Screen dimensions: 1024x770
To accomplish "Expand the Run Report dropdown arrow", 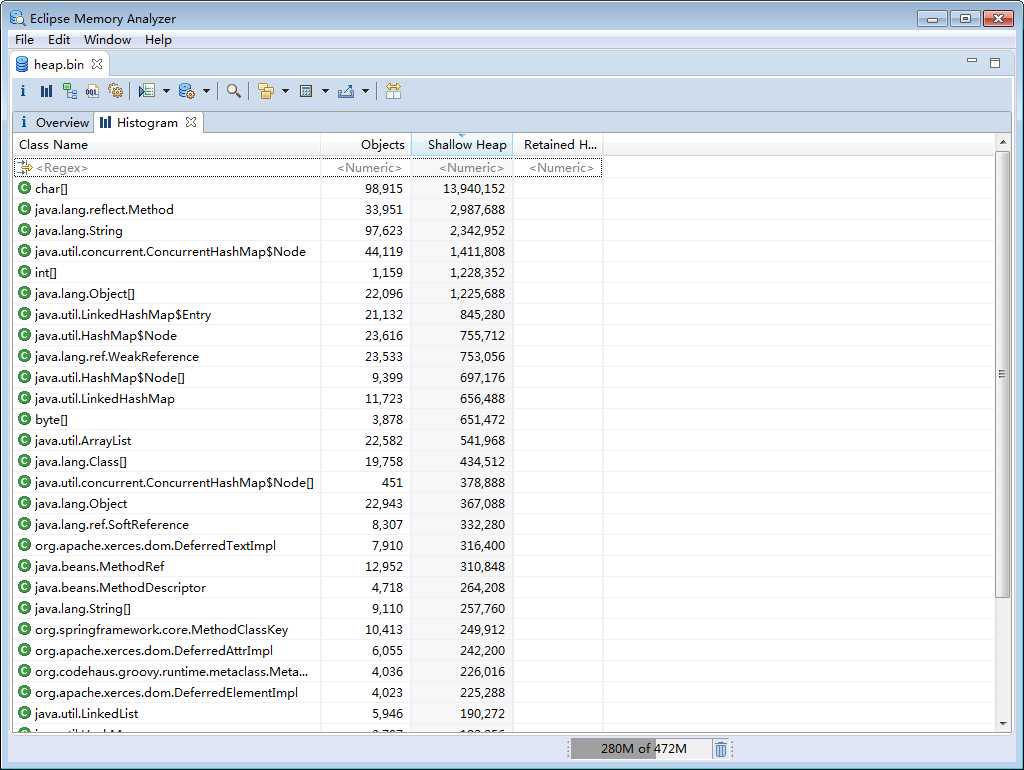I will [166, 91].
